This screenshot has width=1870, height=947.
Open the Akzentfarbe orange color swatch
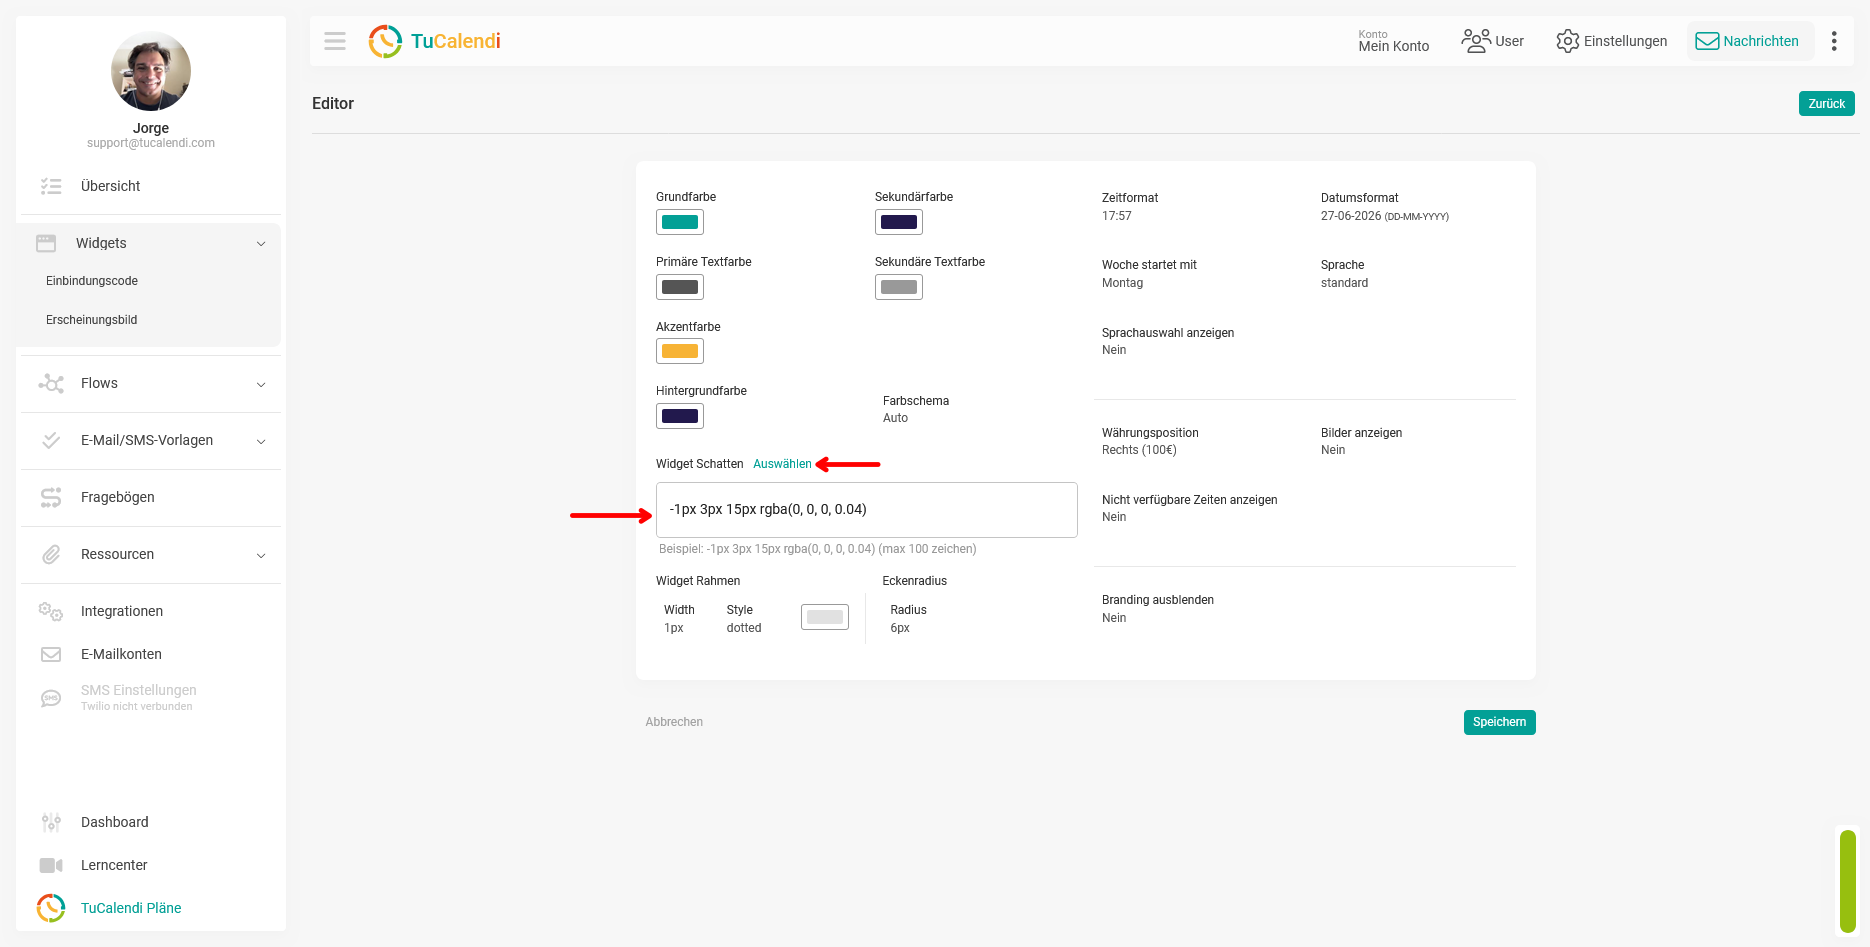(680, 351)
